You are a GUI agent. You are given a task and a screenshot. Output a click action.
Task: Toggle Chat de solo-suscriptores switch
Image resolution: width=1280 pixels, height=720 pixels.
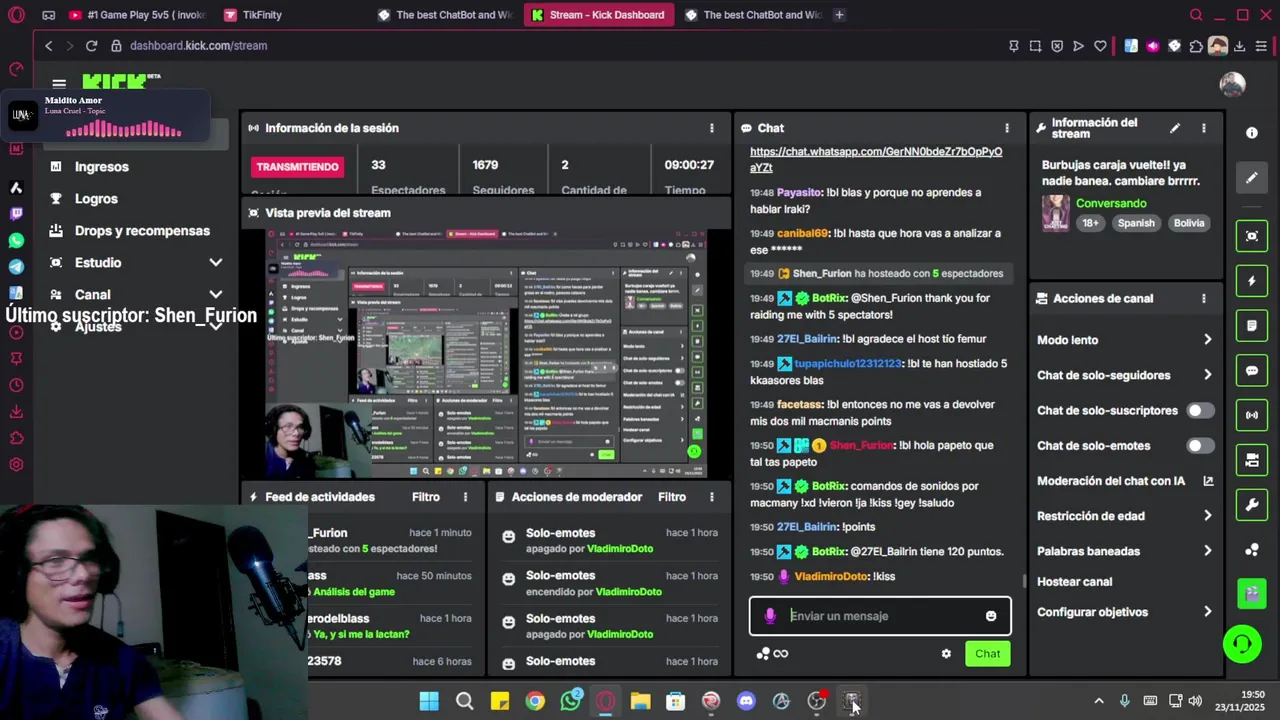1200,410
